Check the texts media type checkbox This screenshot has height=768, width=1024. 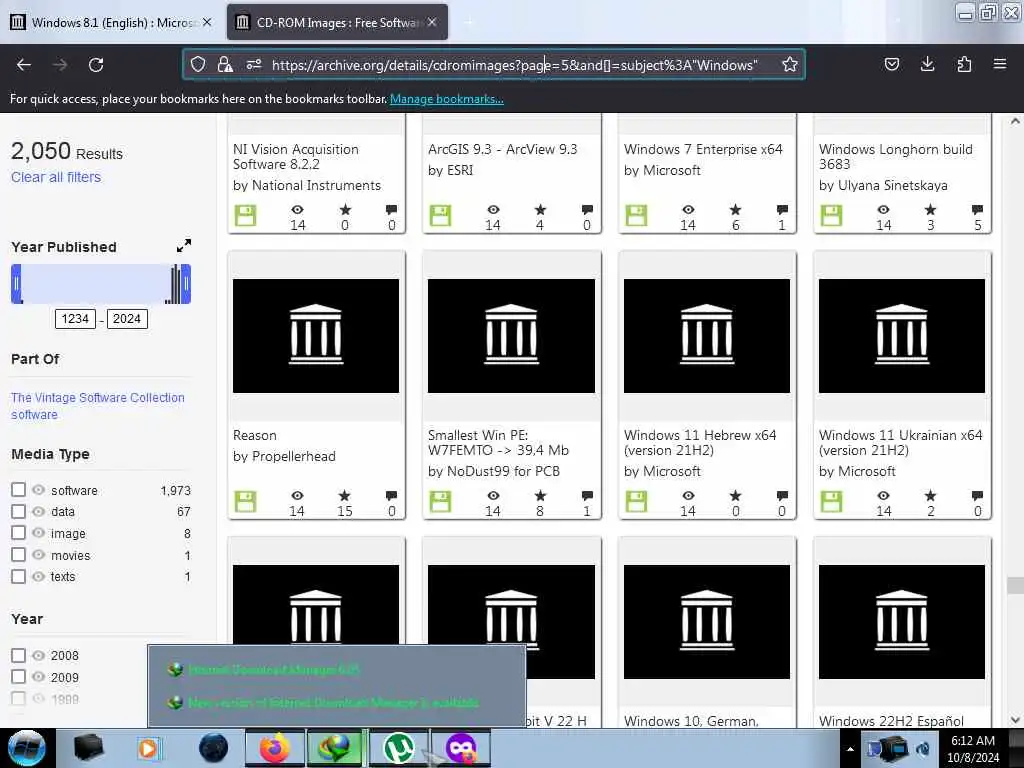pyautogui.click(x=18, y=577)
